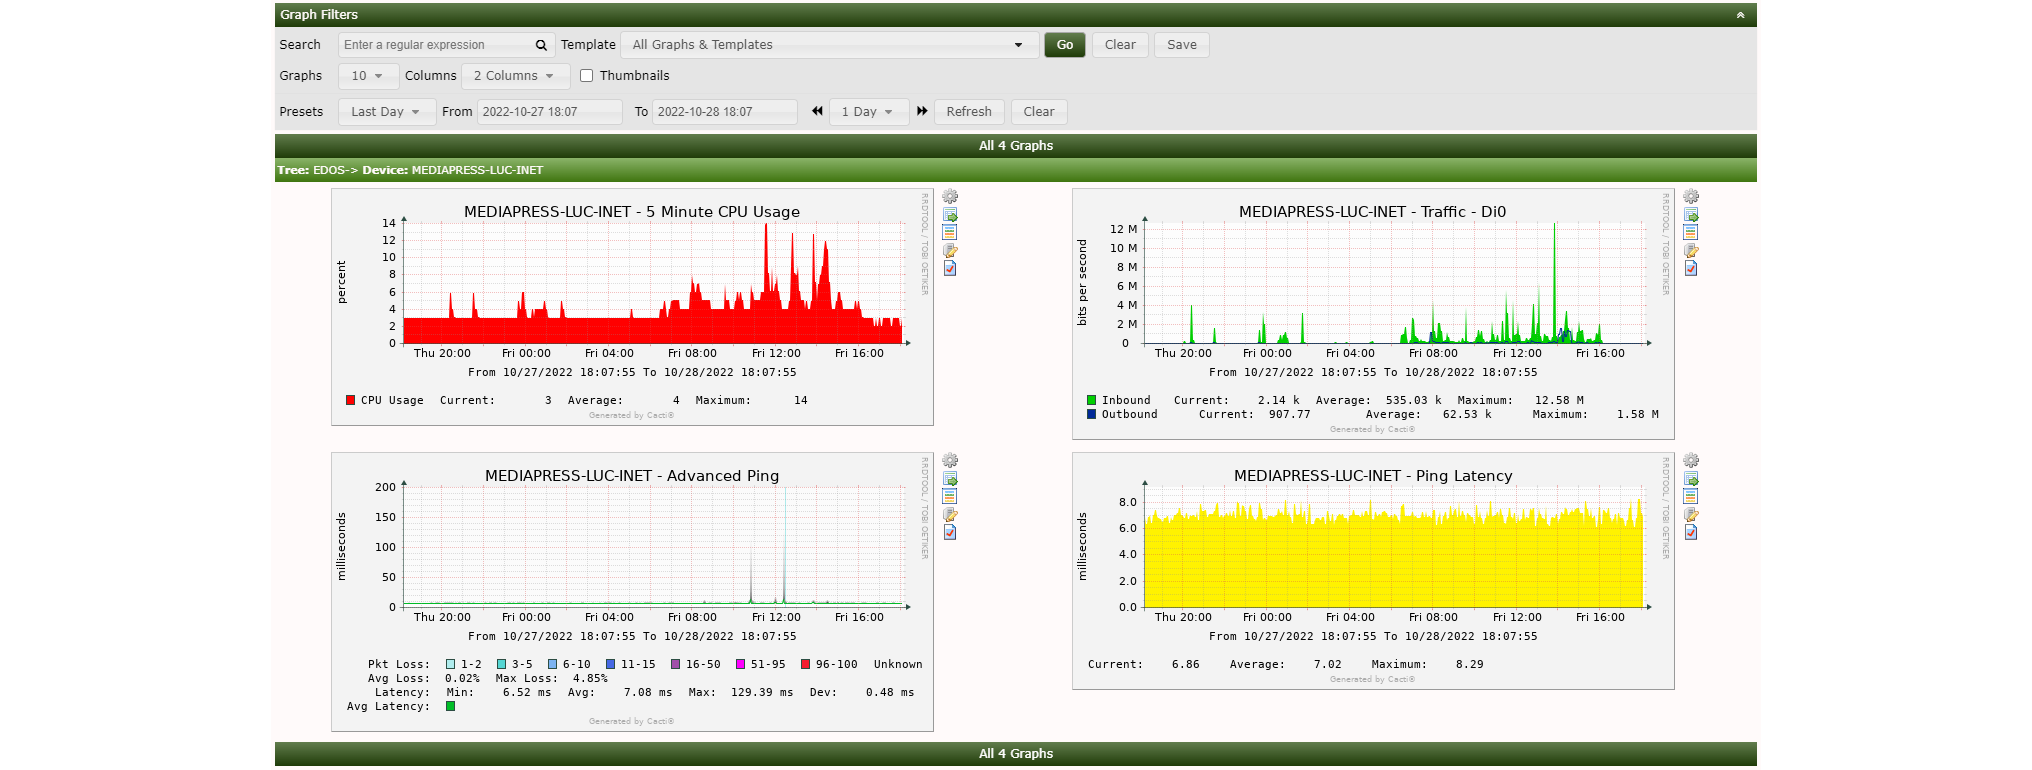Image resolution: width=2032 pixels, height=770 pixels.
Task: Open the 5 Minute CPU Usage graph image
Action: click(632, 307)
